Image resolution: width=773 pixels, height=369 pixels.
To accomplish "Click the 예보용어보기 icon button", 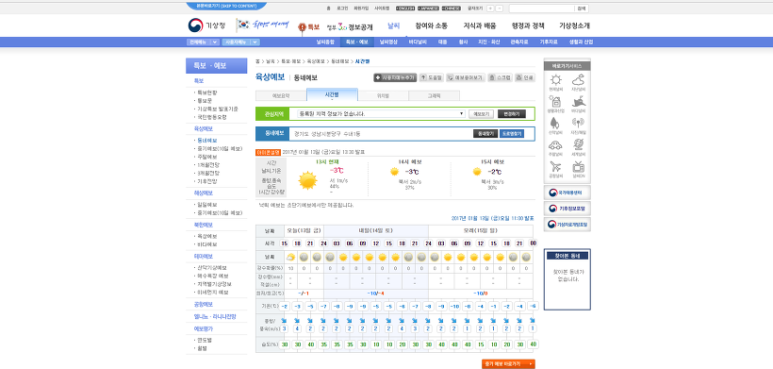I will 465,78.
